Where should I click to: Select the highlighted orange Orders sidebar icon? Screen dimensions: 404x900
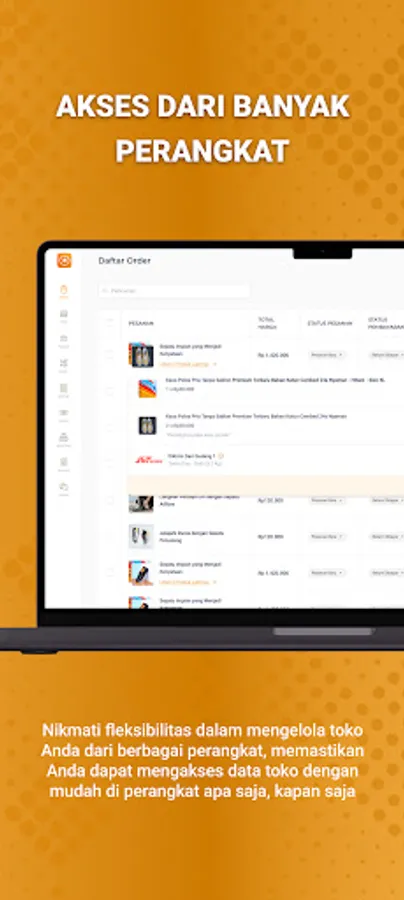(64, 290)
